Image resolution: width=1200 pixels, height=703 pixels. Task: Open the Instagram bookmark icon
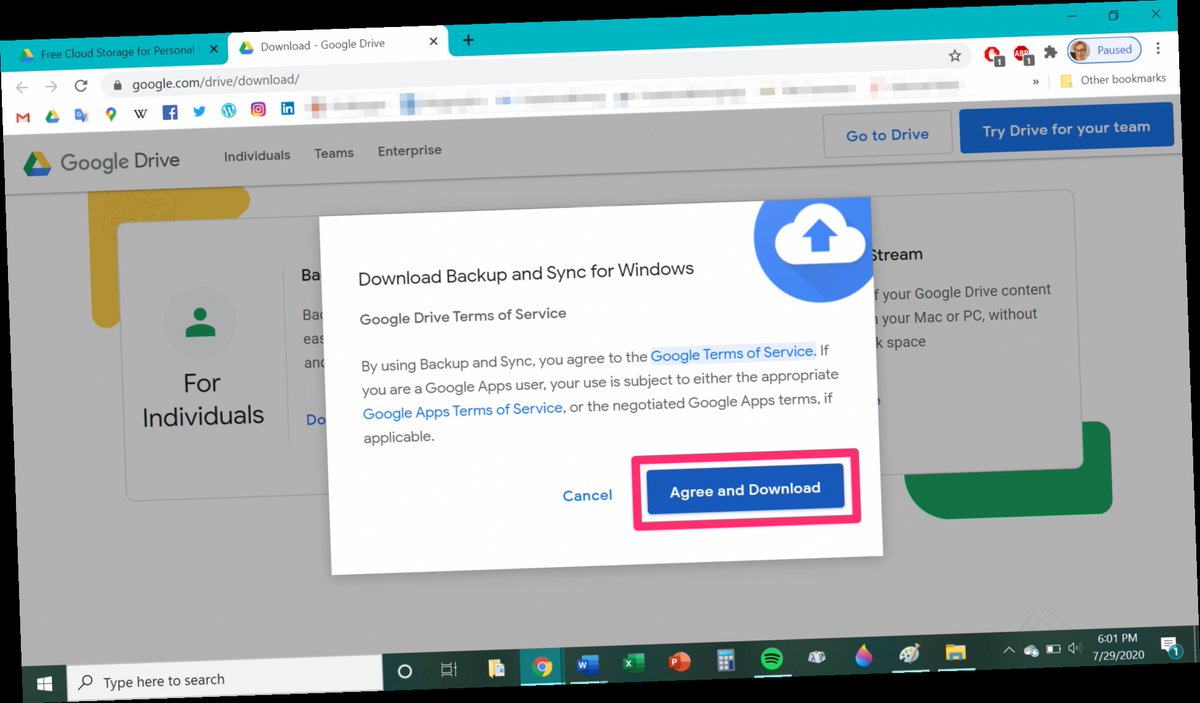point(258,109)
